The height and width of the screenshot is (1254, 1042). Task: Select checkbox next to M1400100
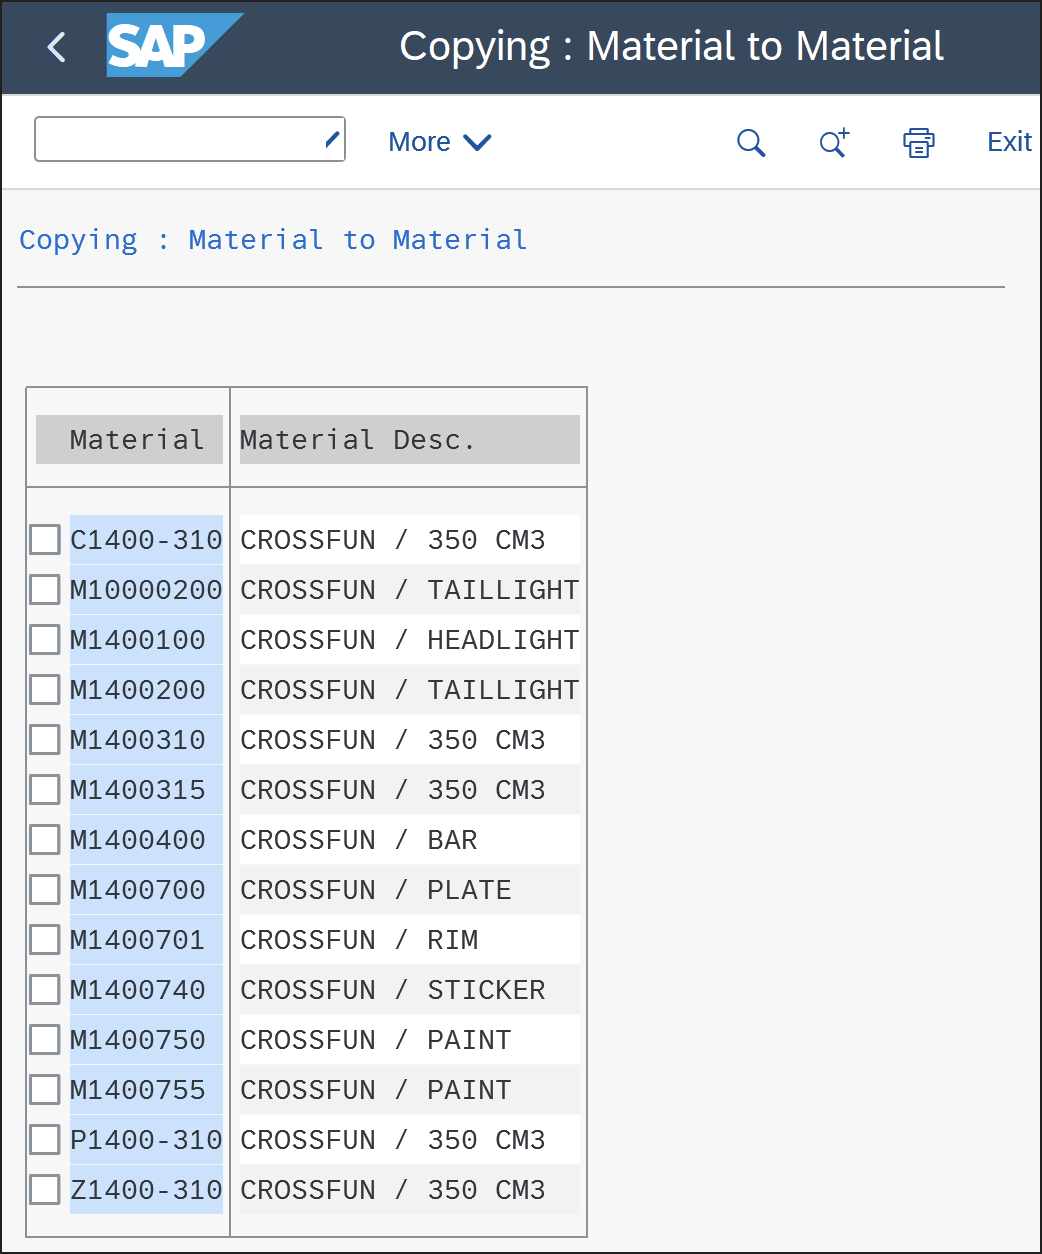coord(45,640)
